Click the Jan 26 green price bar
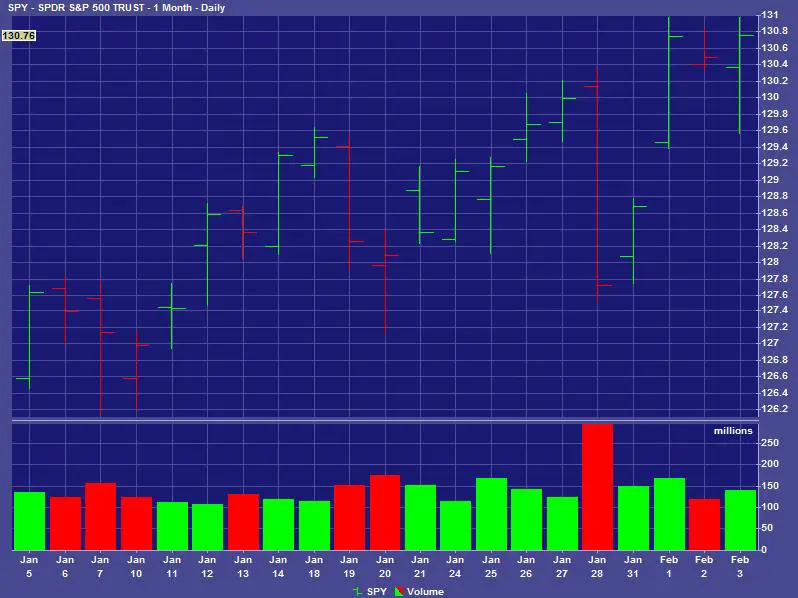This screenshot has height=598, width=798. pos(526,128)
